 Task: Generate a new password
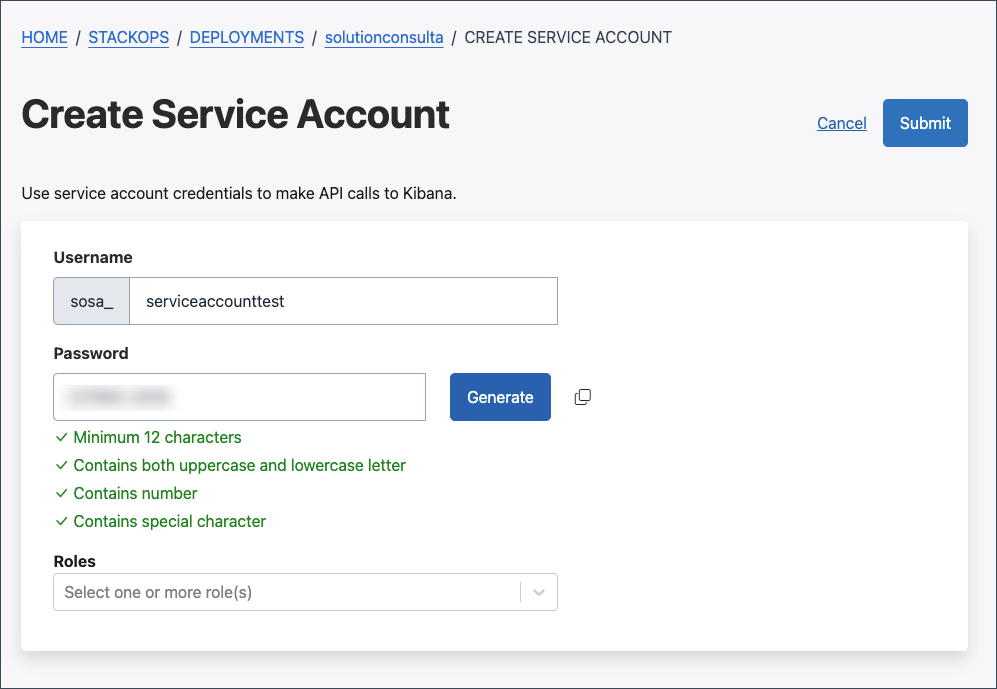(x=500, y=397)
